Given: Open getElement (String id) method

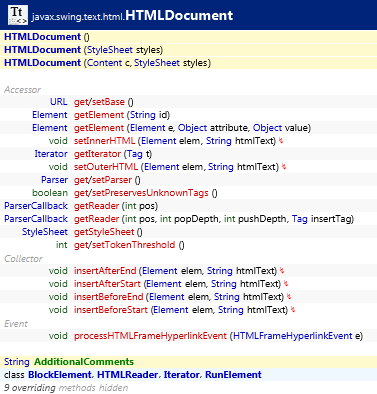Looking at the screenshot, I should [122, 115].
